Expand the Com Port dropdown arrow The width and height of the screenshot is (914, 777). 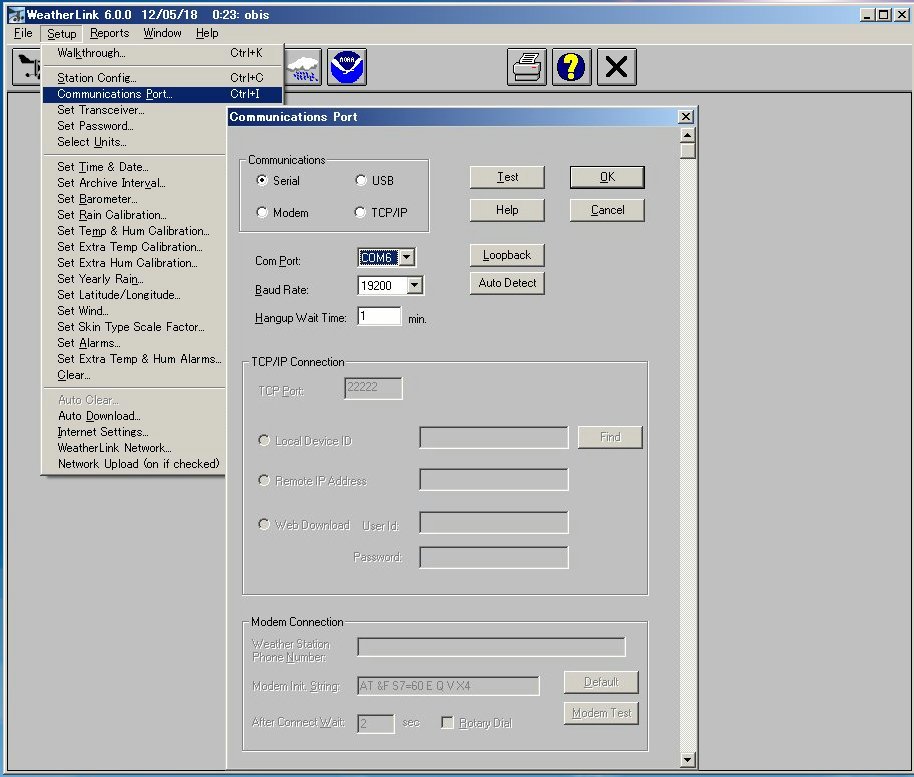tap(407, 257)
